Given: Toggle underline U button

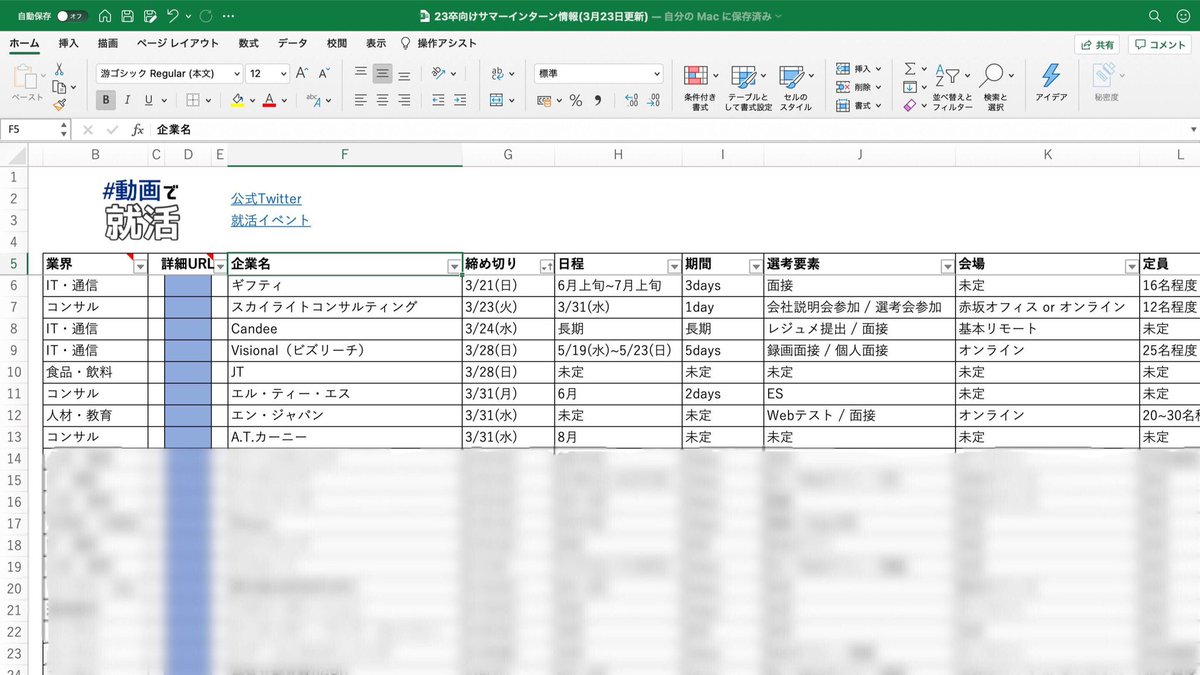Looking at the screenshot, I should (148, 100).
